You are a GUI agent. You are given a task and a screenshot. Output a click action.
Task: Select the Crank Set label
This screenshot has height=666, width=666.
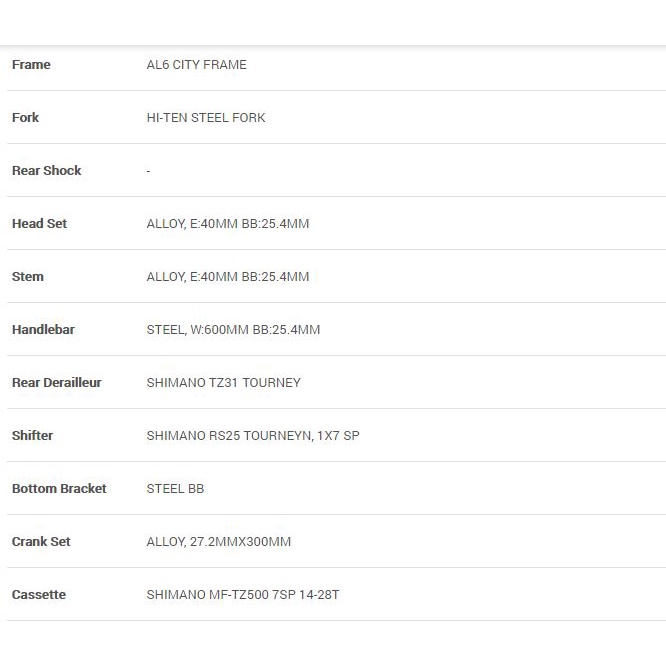tap(41, 542)
